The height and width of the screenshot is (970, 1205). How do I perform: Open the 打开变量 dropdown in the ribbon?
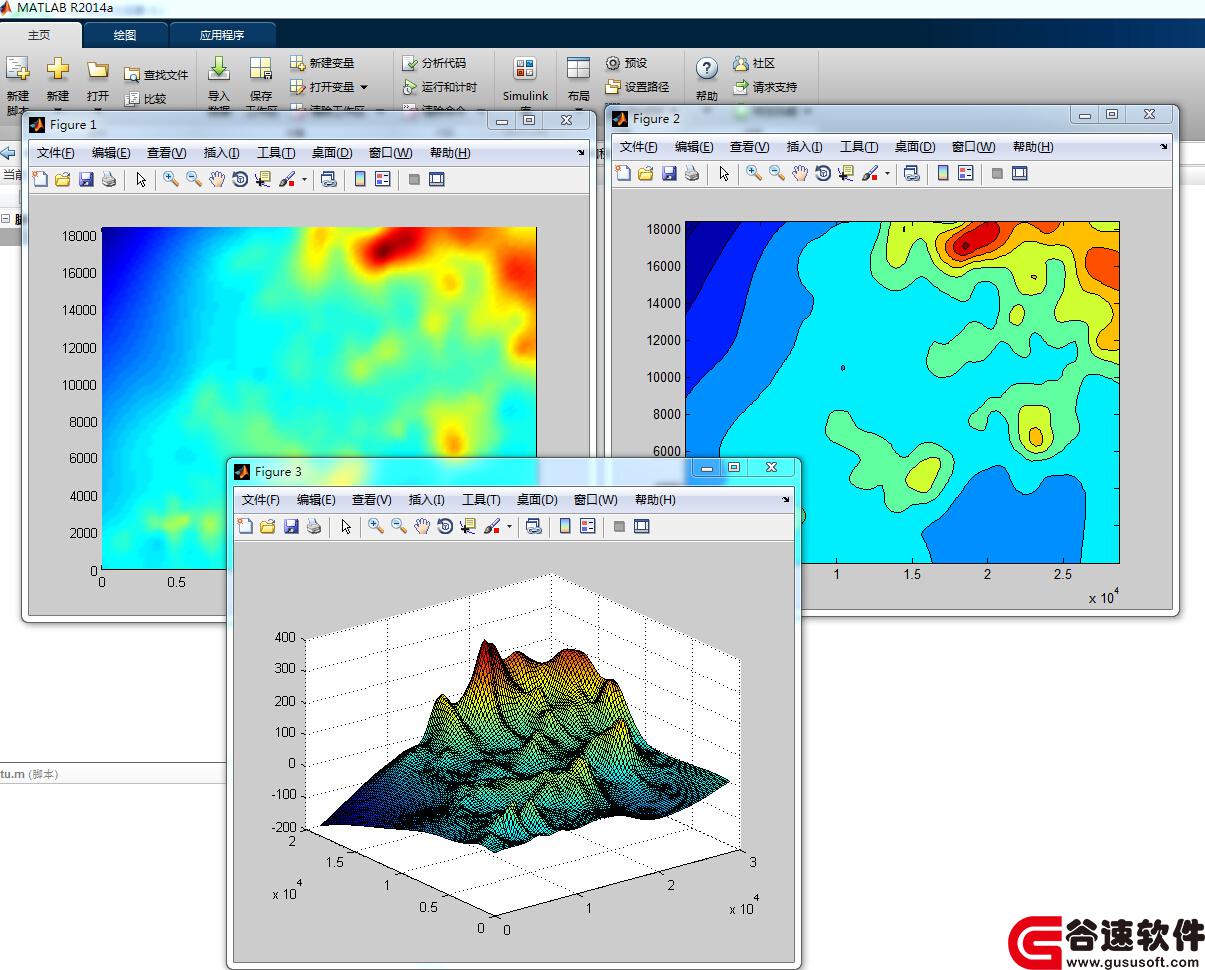(x=364, y=87)
